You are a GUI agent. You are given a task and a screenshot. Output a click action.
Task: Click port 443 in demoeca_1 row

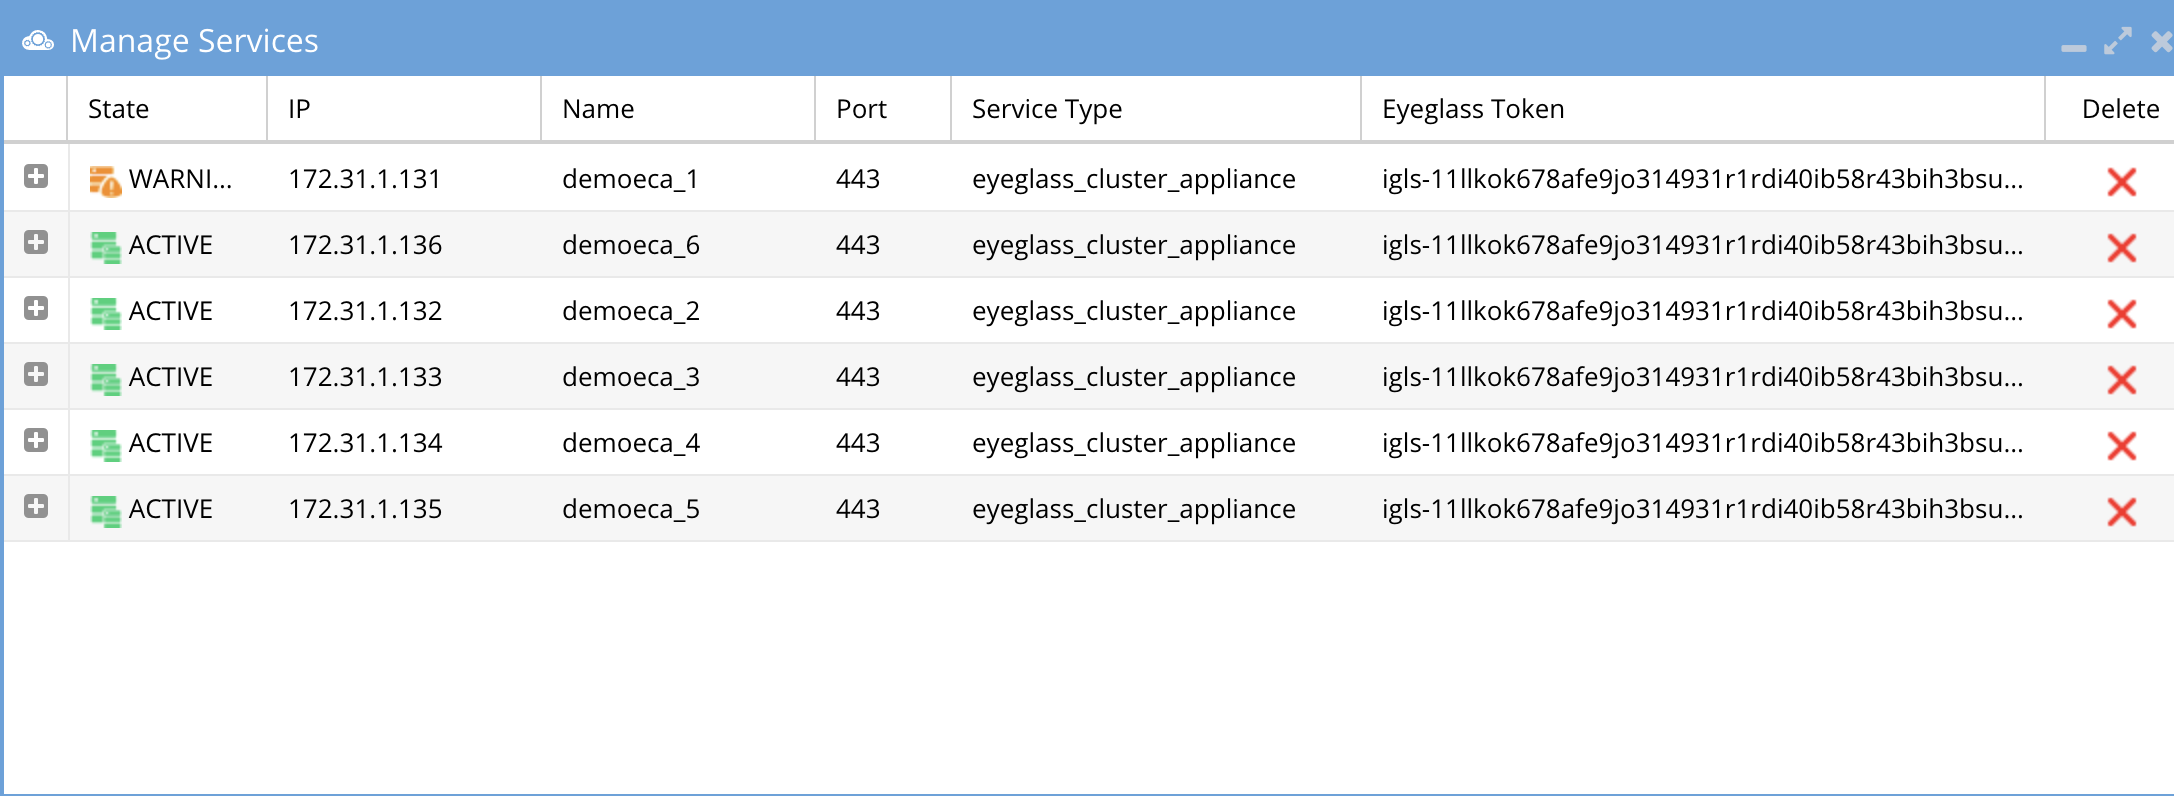pyautogui.click(x=858, y=179)
